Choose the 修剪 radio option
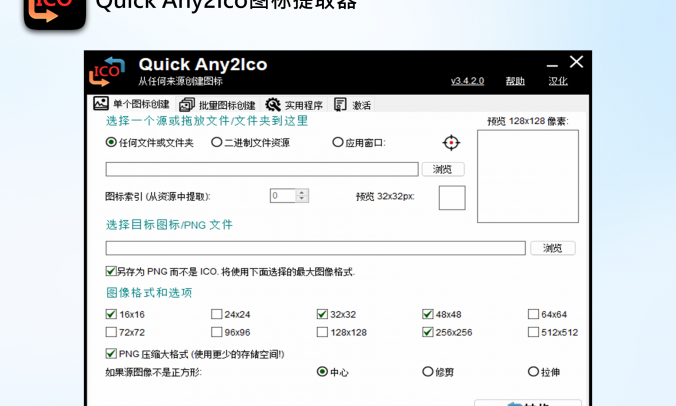Image resolution: width=676 pixels, height=406 pixels. point(428,371)
